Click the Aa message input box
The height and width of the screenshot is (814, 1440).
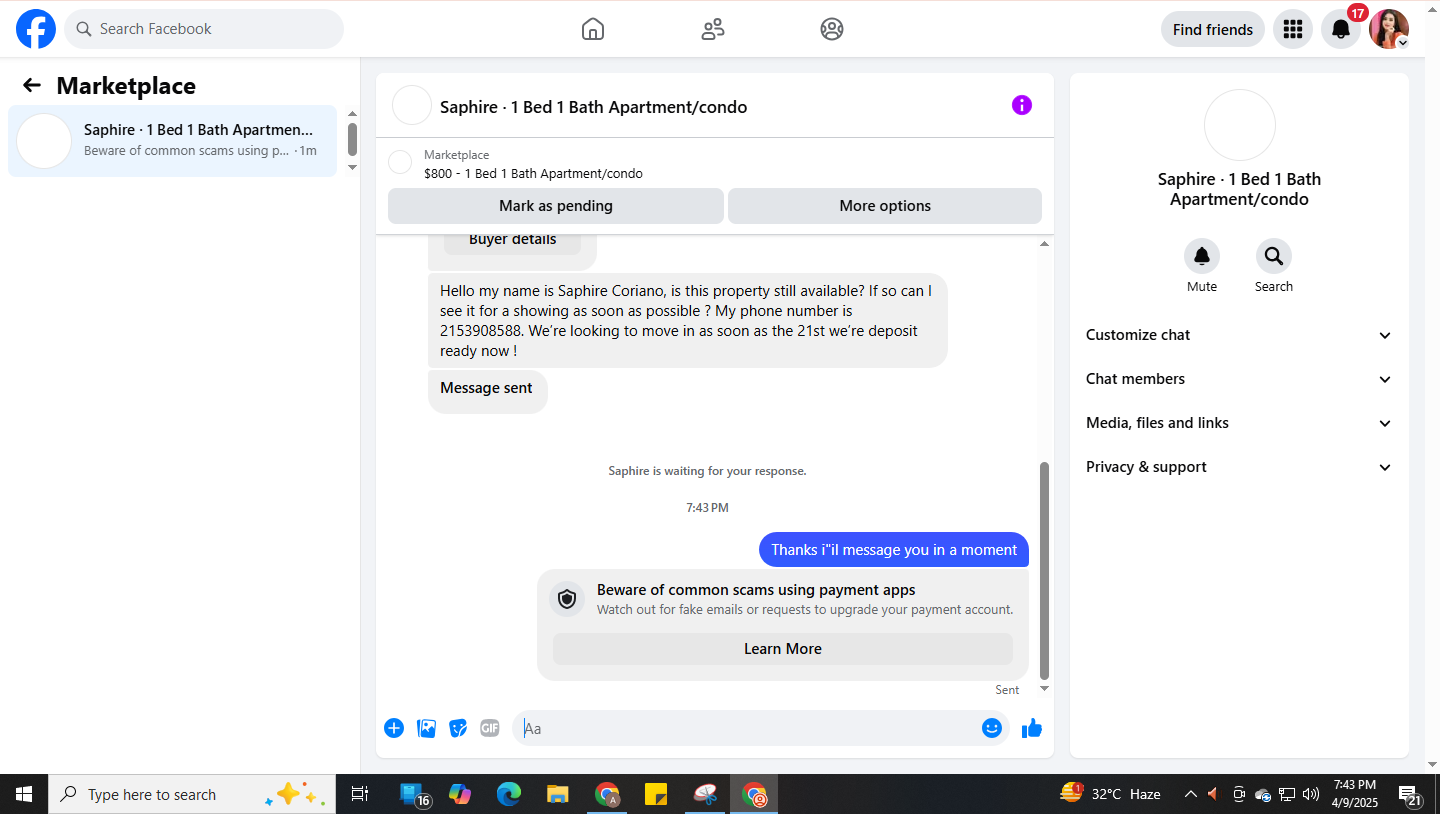[x=760, y=728]
